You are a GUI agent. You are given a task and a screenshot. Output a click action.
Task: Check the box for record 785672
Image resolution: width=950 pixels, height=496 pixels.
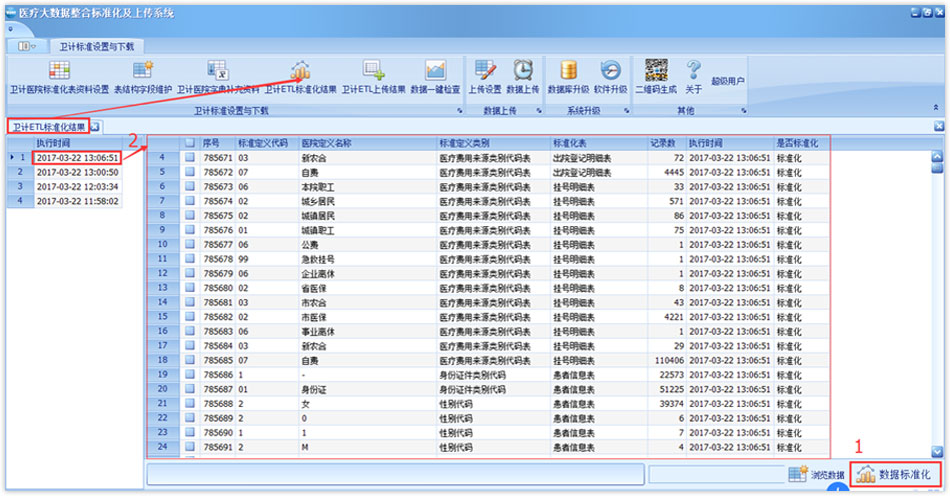pyautogui.click(x=190, y=172)
